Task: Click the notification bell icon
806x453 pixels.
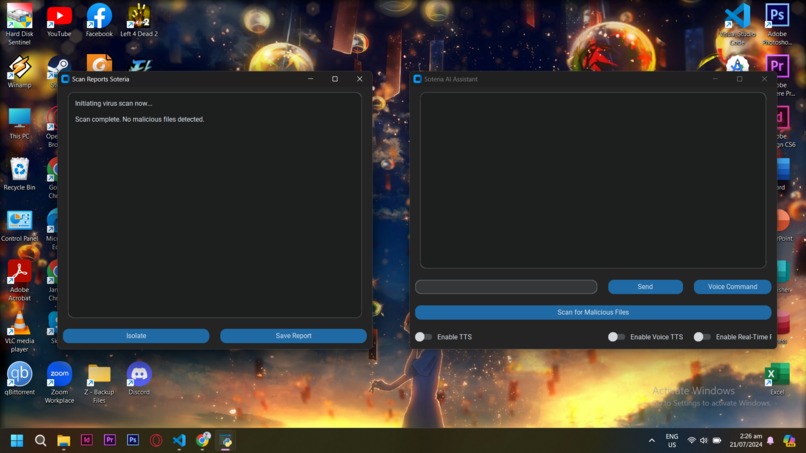Action: [770, 441]
